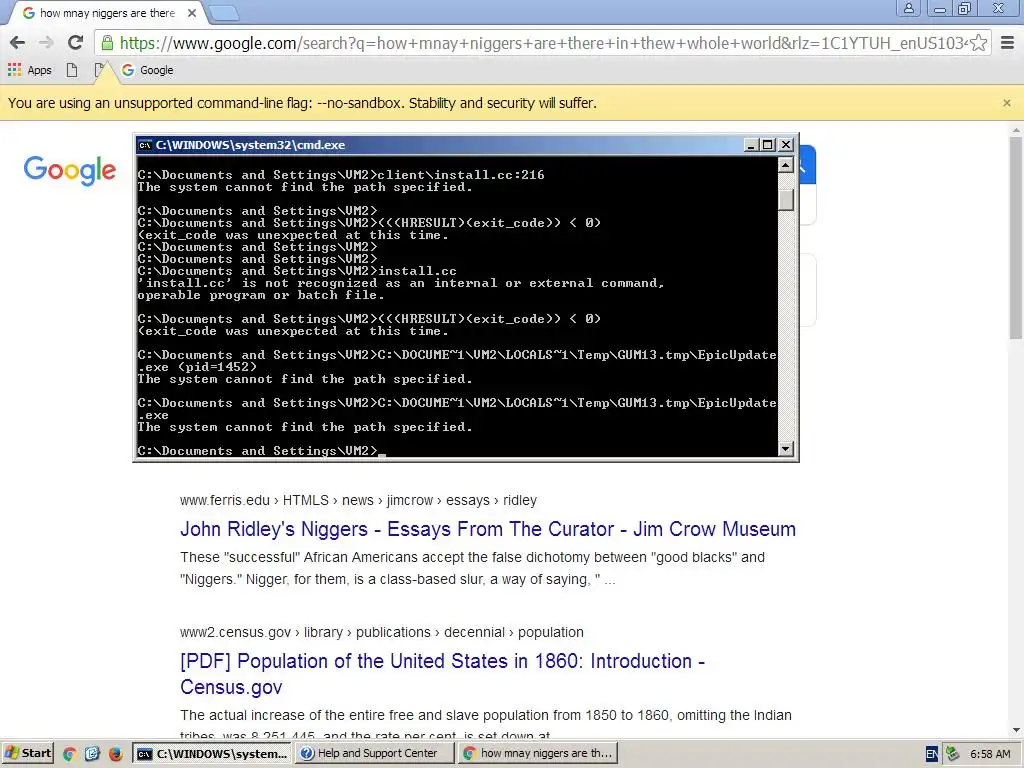Launch the blue quick launch icon beside Chrome
1024x768 pixels.
pyautogui.click(x=92, y=754)
